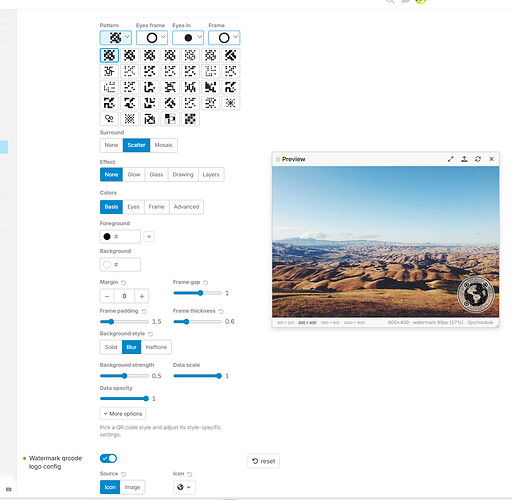This screenshot has width=512, height=500.
Task: Click the reset button
Action: click(x=263, y=461)
